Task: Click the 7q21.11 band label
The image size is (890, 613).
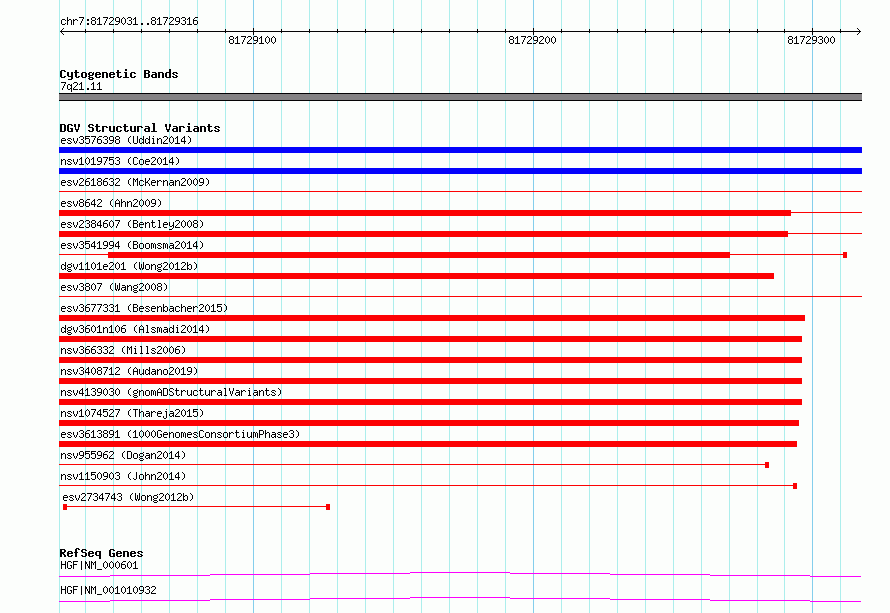Action: click(81, 86)
